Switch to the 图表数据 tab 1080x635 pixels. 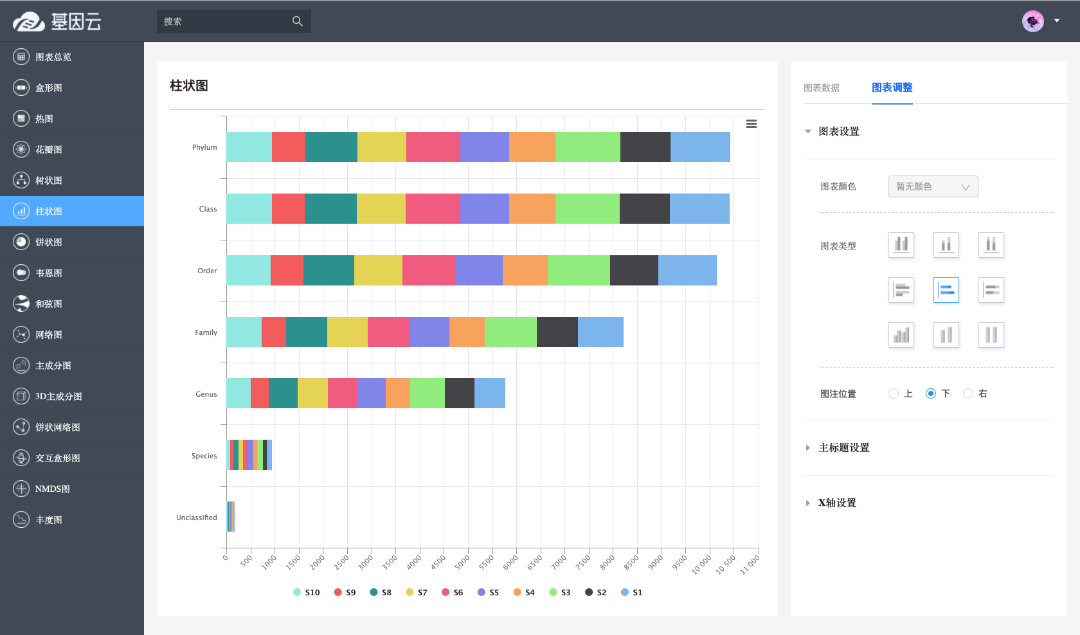pos(821,88)
